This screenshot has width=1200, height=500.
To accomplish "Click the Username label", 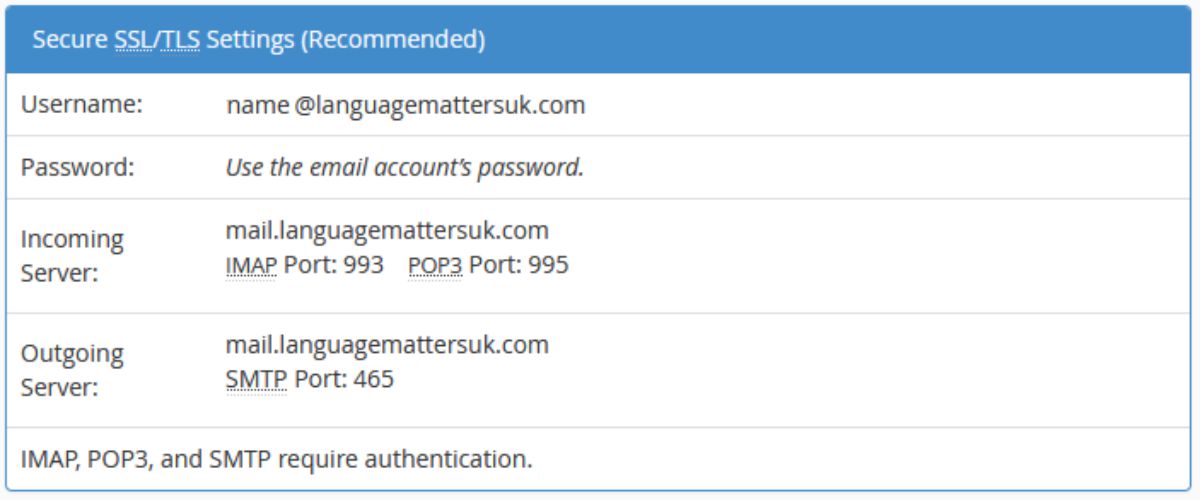I will pyautogui.click(x=82, y=104).
